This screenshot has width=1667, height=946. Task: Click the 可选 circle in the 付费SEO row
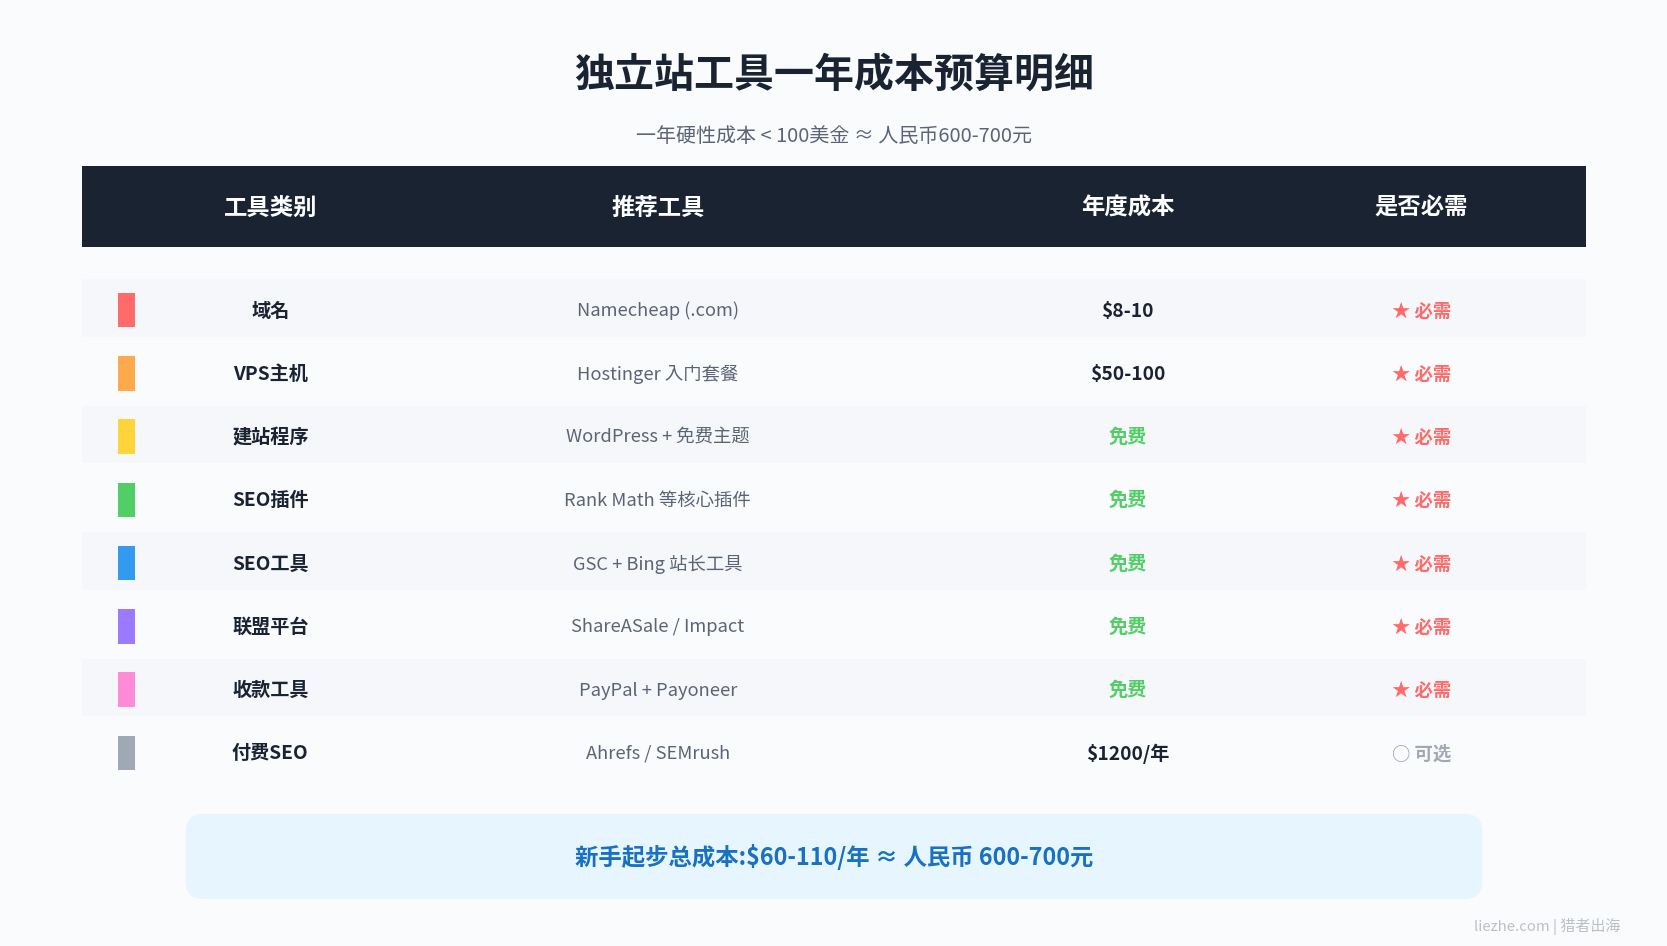click(x=1401, y=754)
